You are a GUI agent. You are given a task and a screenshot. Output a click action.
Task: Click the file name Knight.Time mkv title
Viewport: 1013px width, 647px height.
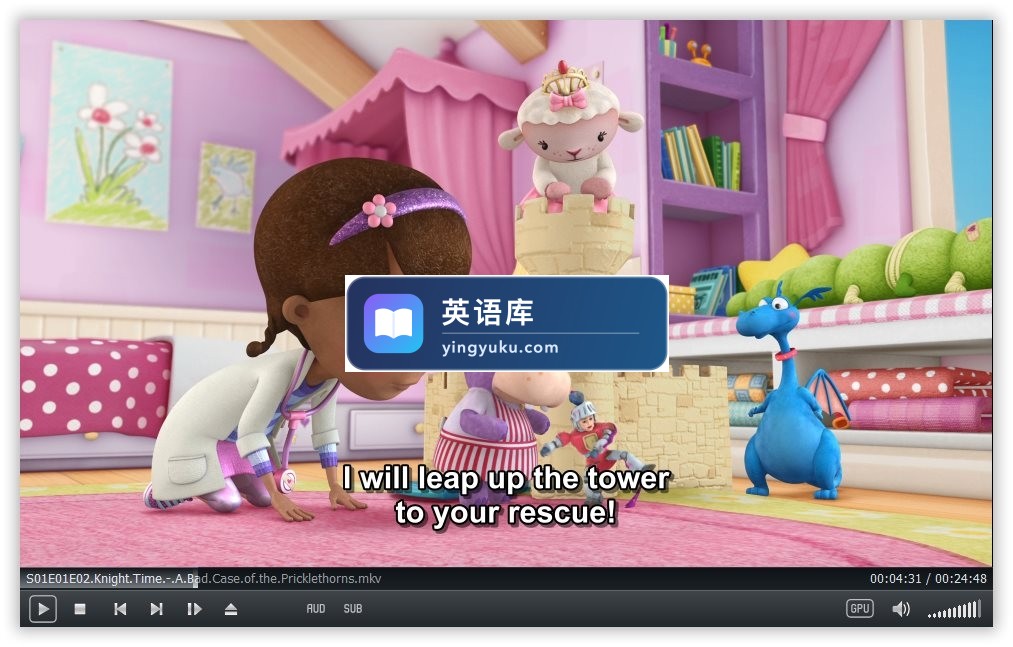point(204,578)
